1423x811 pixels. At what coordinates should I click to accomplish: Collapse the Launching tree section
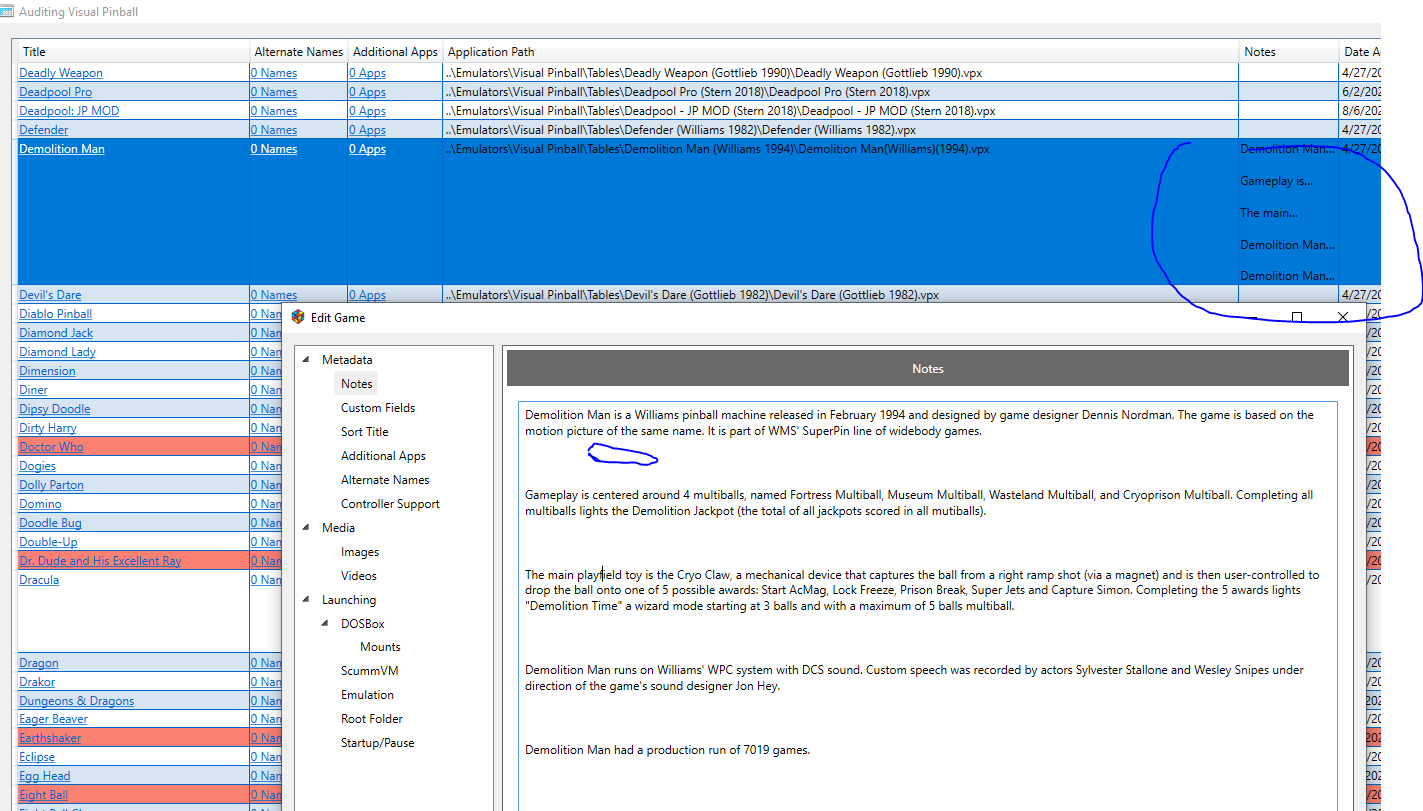(306, 600)
